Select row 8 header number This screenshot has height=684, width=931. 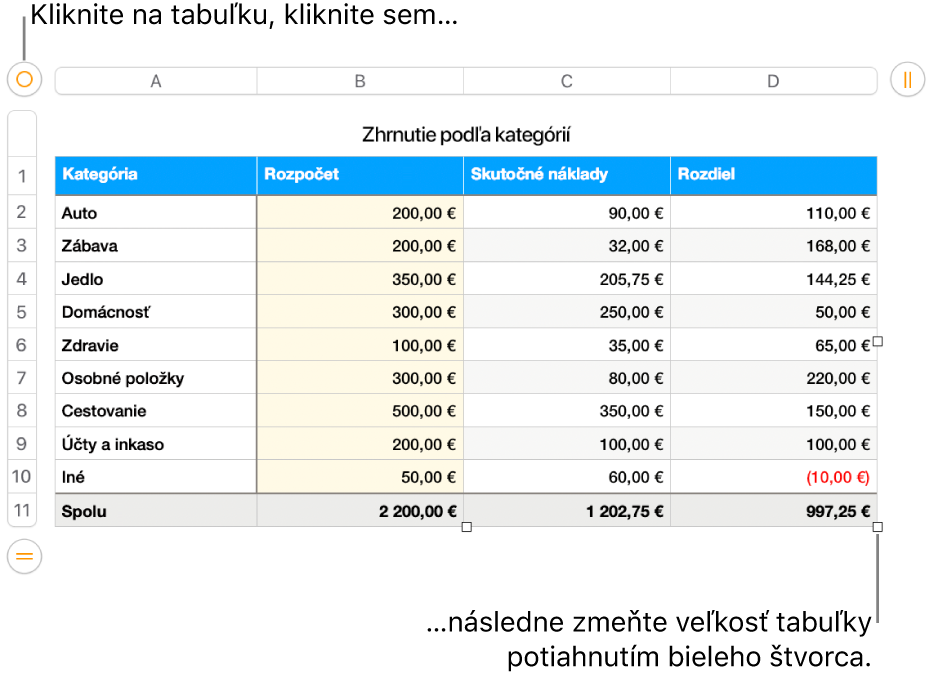22,410
